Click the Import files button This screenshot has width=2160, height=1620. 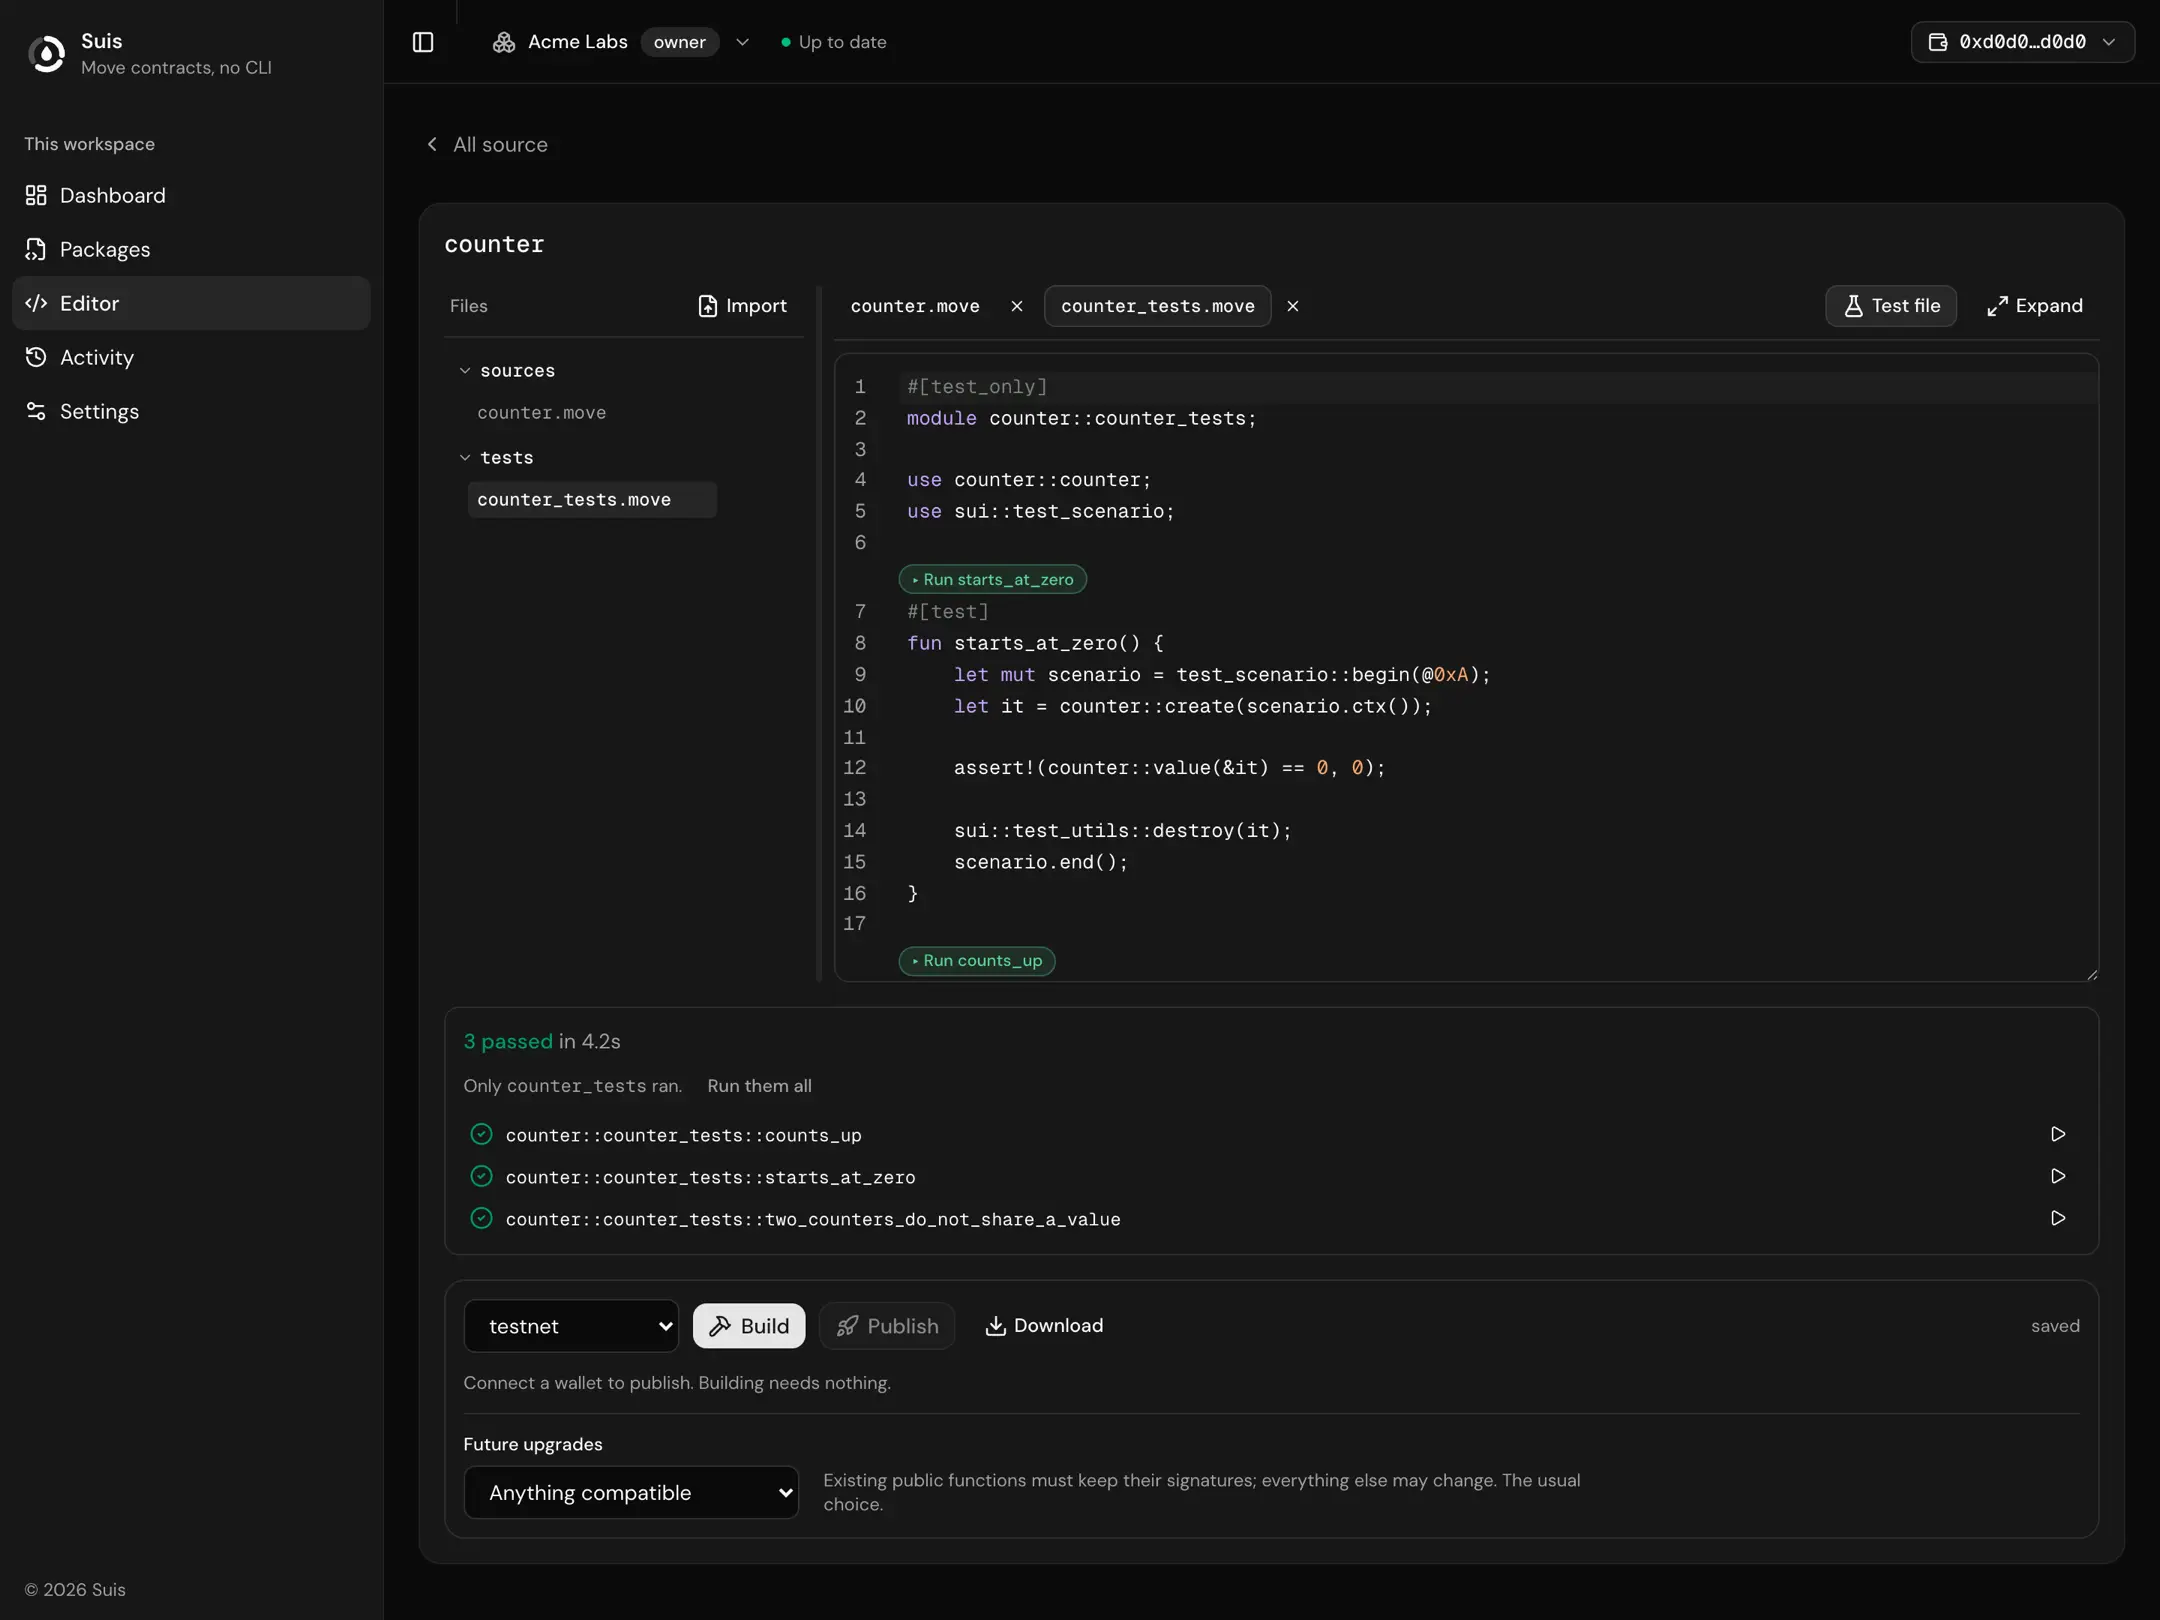[742, 306]
